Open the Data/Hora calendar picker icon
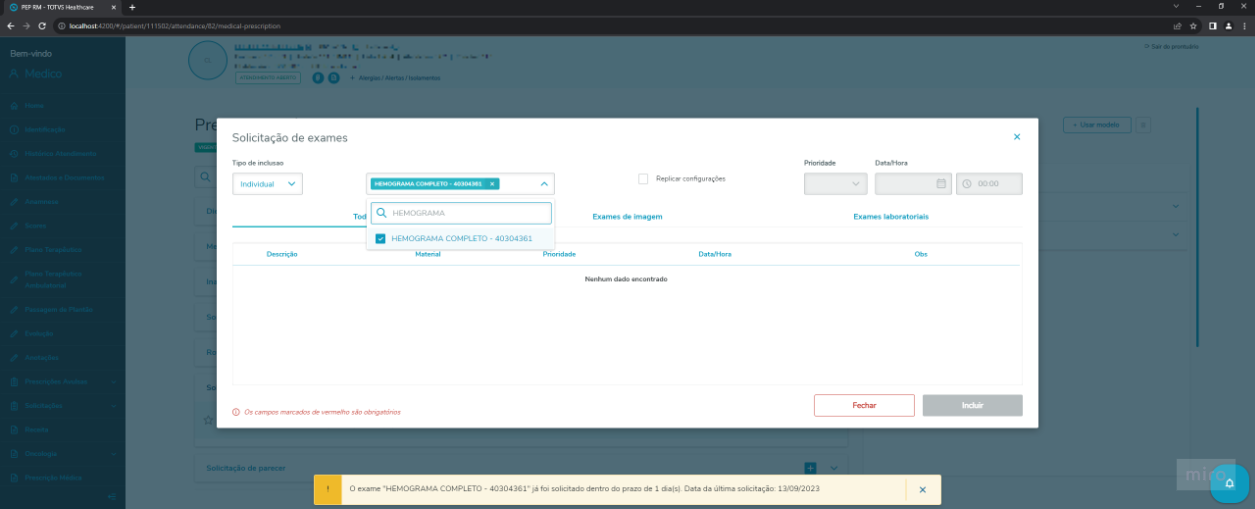Image resolution: width=1255 pixels, height=509 pixels. (x=941, y=184)
